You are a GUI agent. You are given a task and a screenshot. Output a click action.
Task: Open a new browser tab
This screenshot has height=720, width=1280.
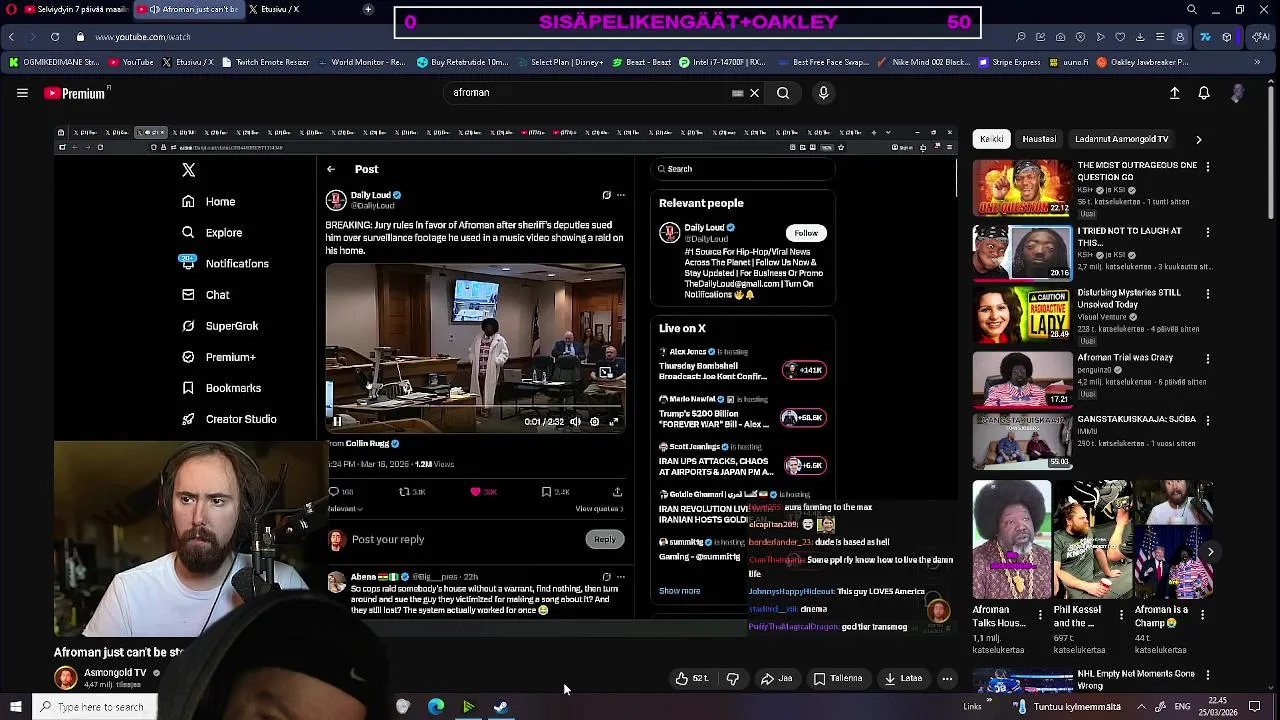point(368,9)
